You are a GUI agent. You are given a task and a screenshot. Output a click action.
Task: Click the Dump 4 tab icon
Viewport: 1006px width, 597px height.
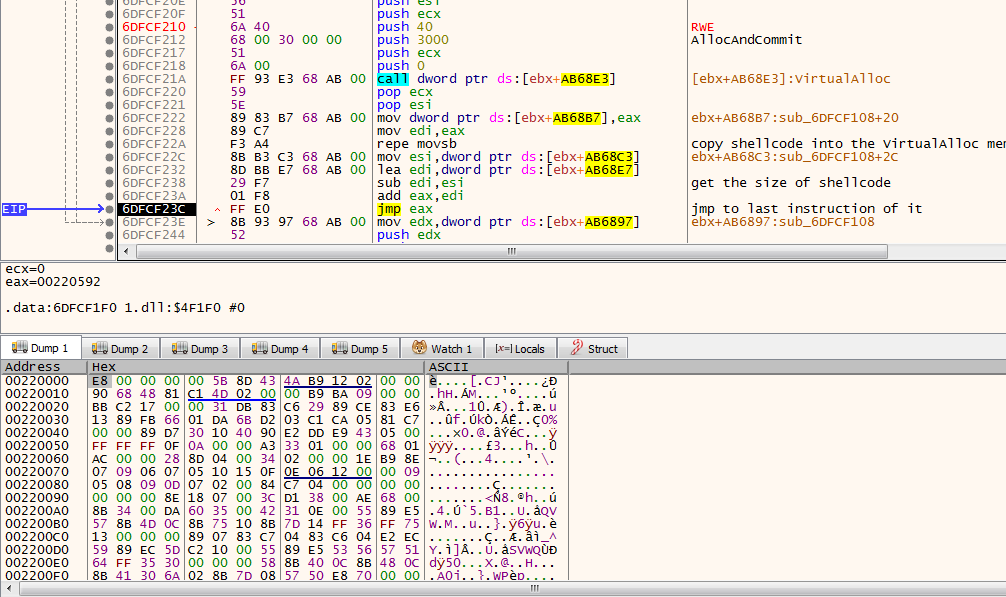point(260,349)
